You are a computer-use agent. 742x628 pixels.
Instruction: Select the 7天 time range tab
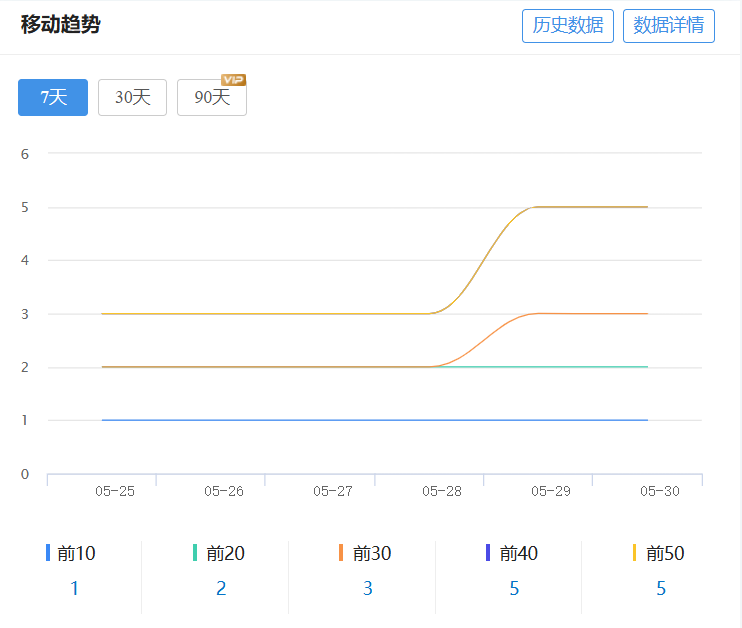click(x=53, y=97)
